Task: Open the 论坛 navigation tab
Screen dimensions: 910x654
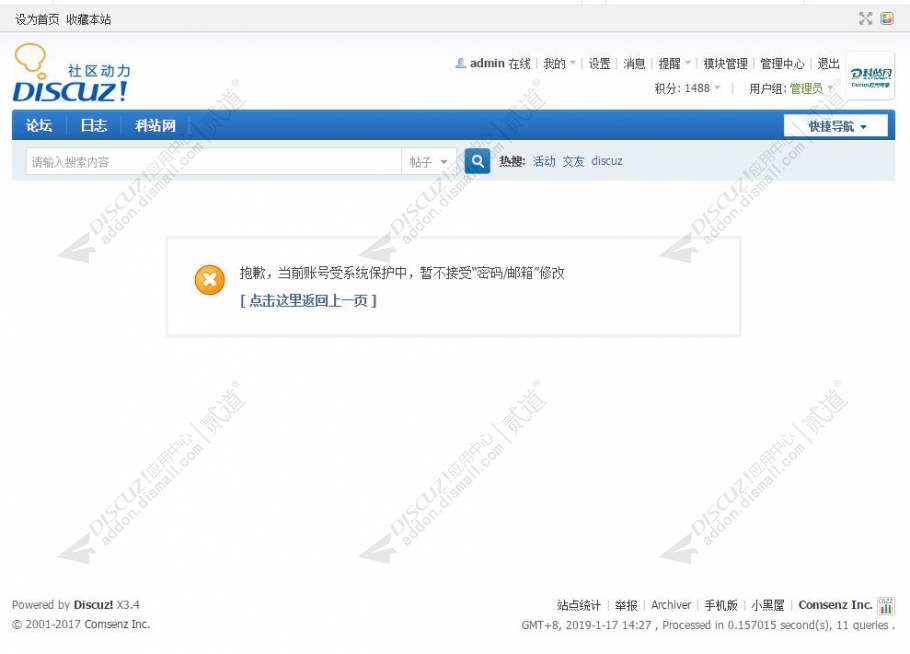Action: pyautogui.click(x=39, y=125)
